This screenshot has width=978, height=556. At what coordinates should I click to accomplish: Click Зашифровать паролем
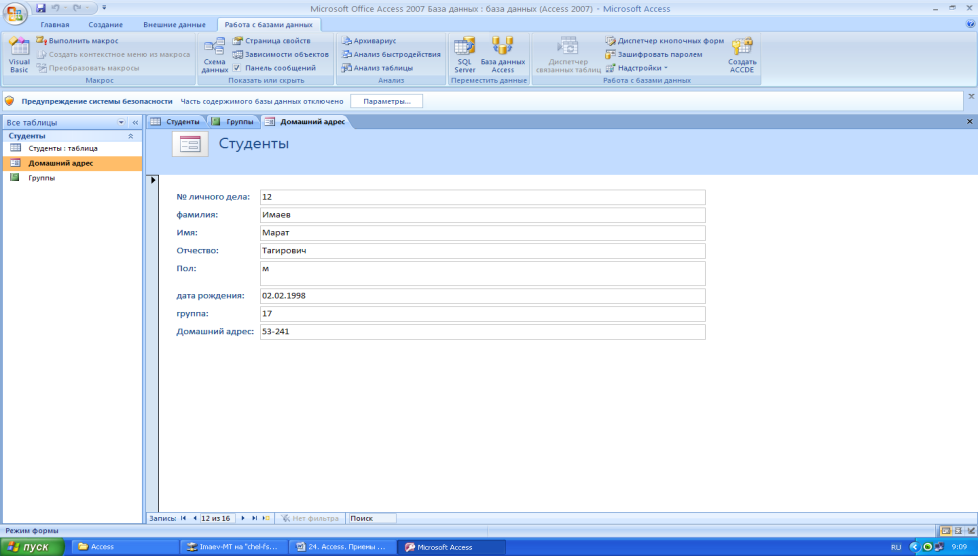click(x=654, y=54)
